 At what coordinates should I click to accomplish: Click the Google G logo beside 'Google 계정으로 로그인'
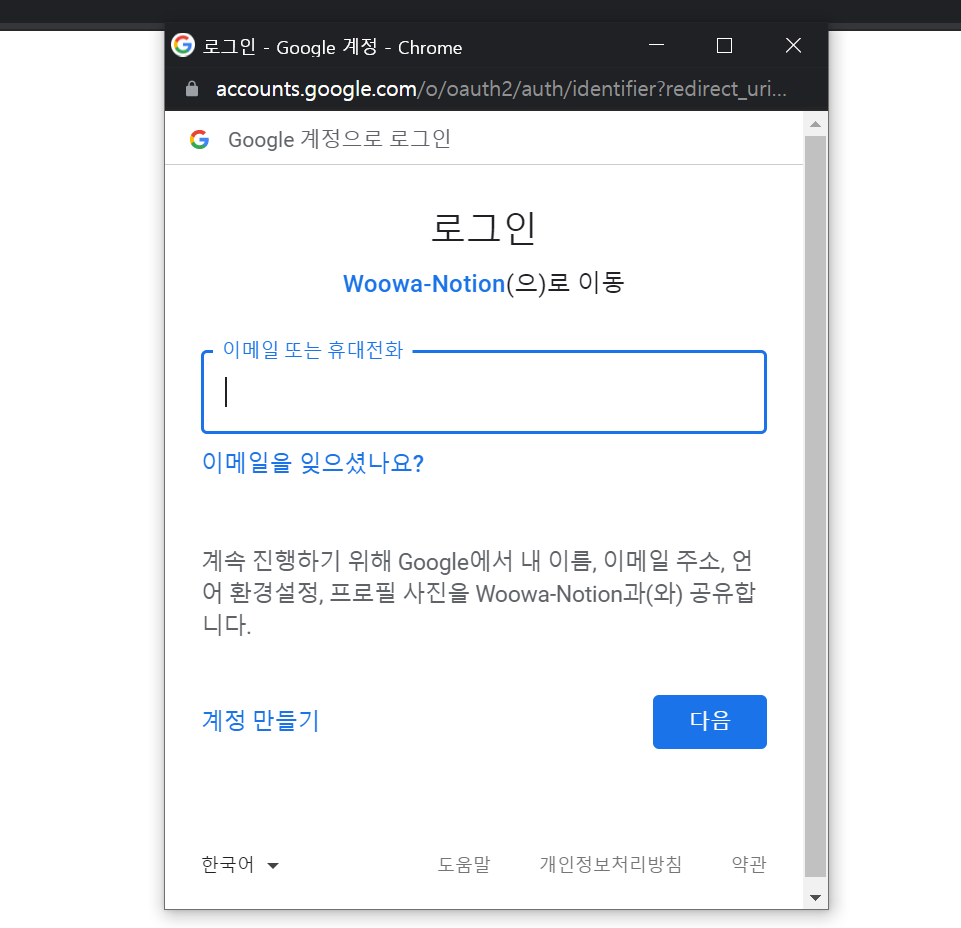click(x=200, y=139)
